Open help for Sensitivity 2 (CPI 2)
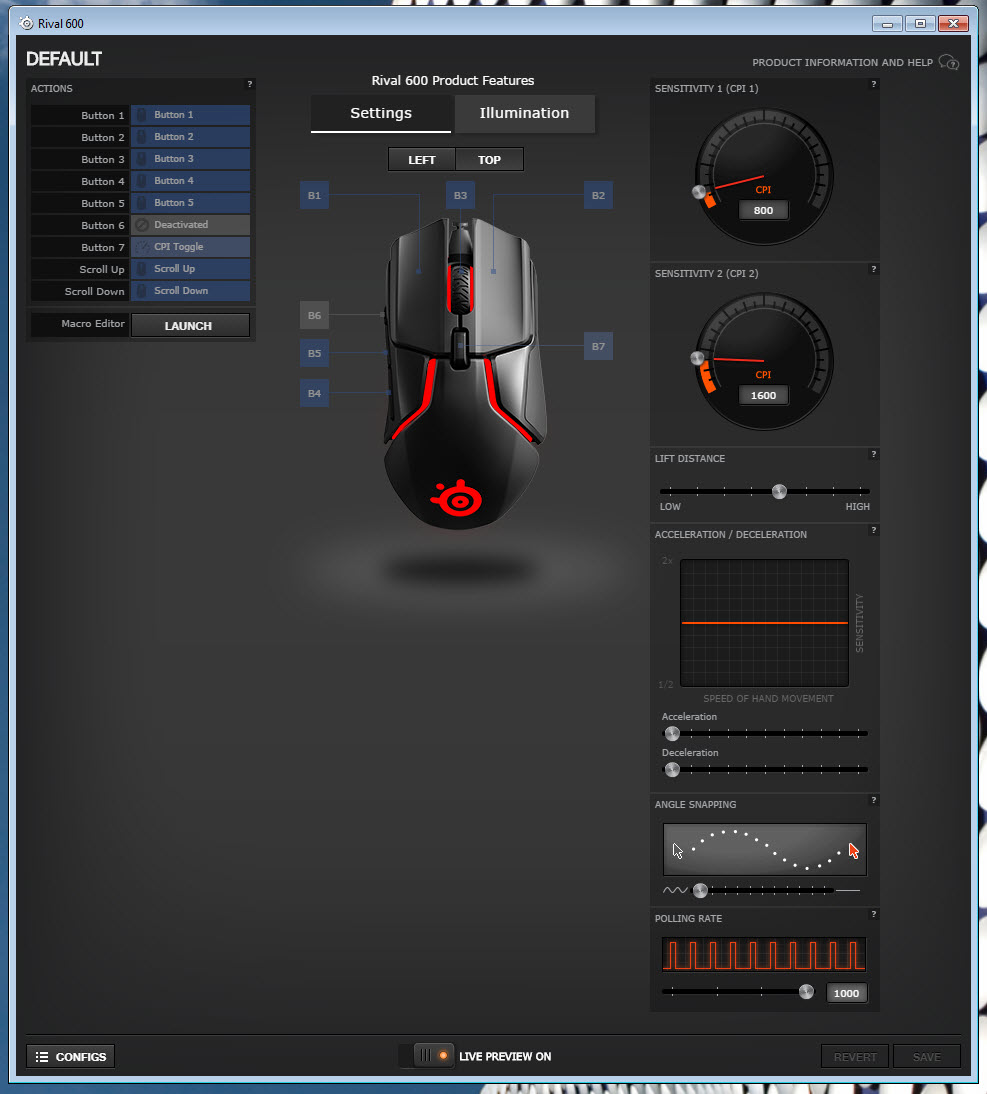The width and height of the screenshot is (987, 1094). (x=873, y=269)
